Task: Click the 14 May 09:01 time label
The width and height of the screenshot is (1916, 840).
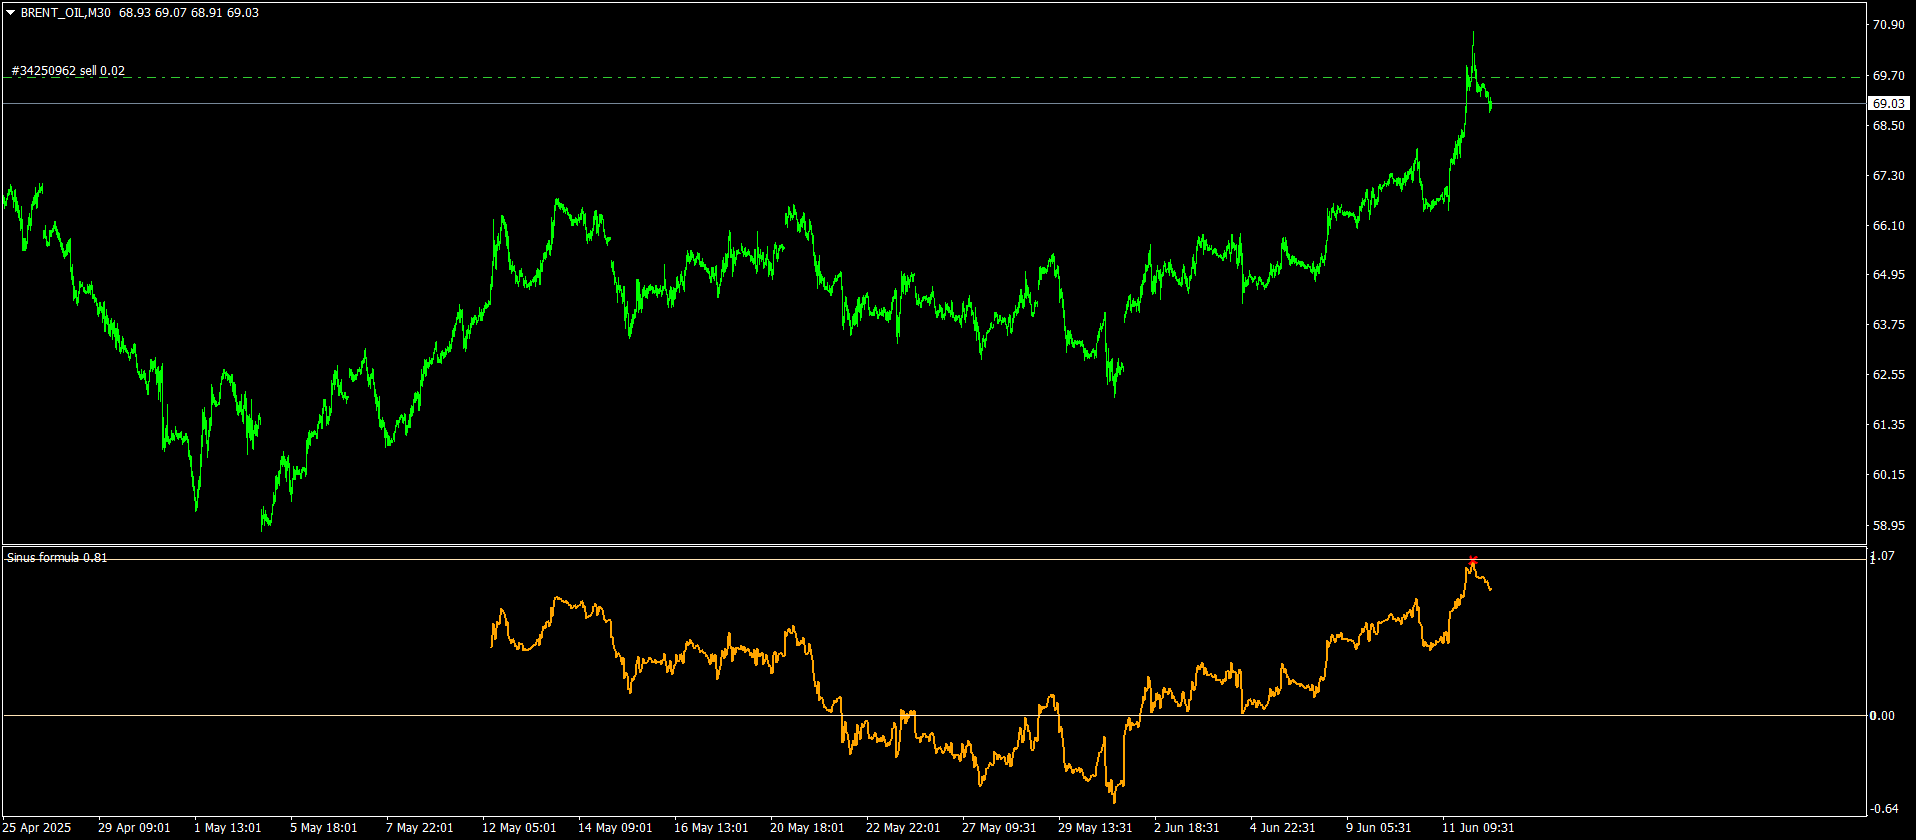Action: [x=615, y=828]
